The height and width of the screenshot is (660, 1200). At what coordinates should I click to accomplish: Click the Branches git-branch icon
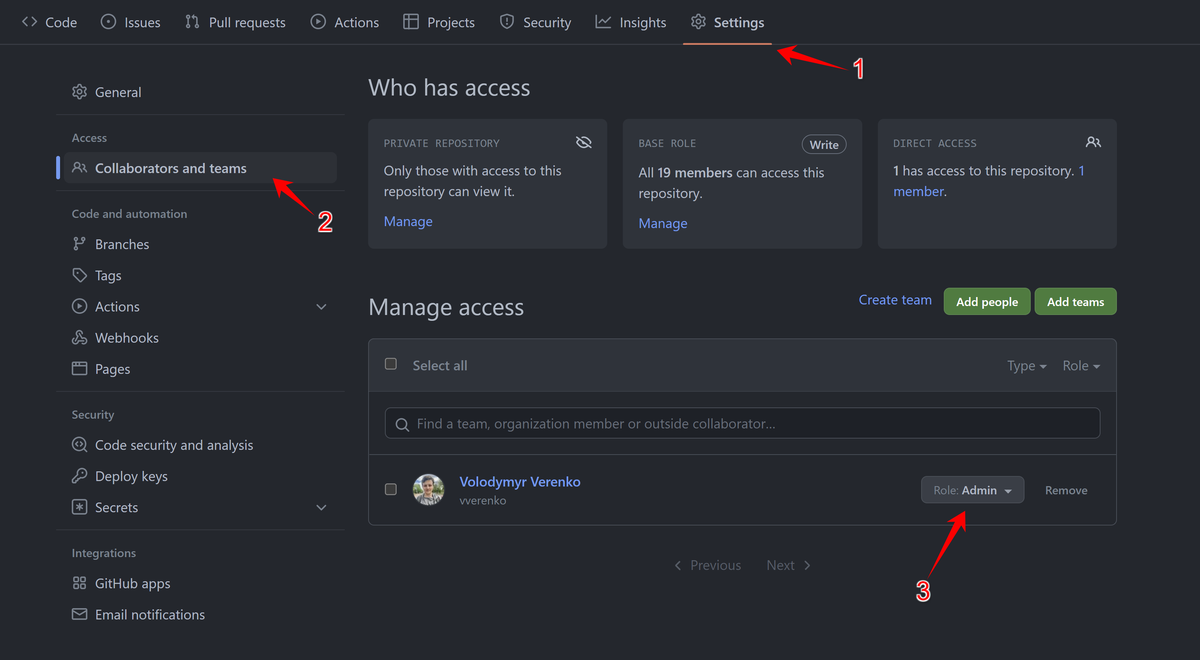[79, 244]
